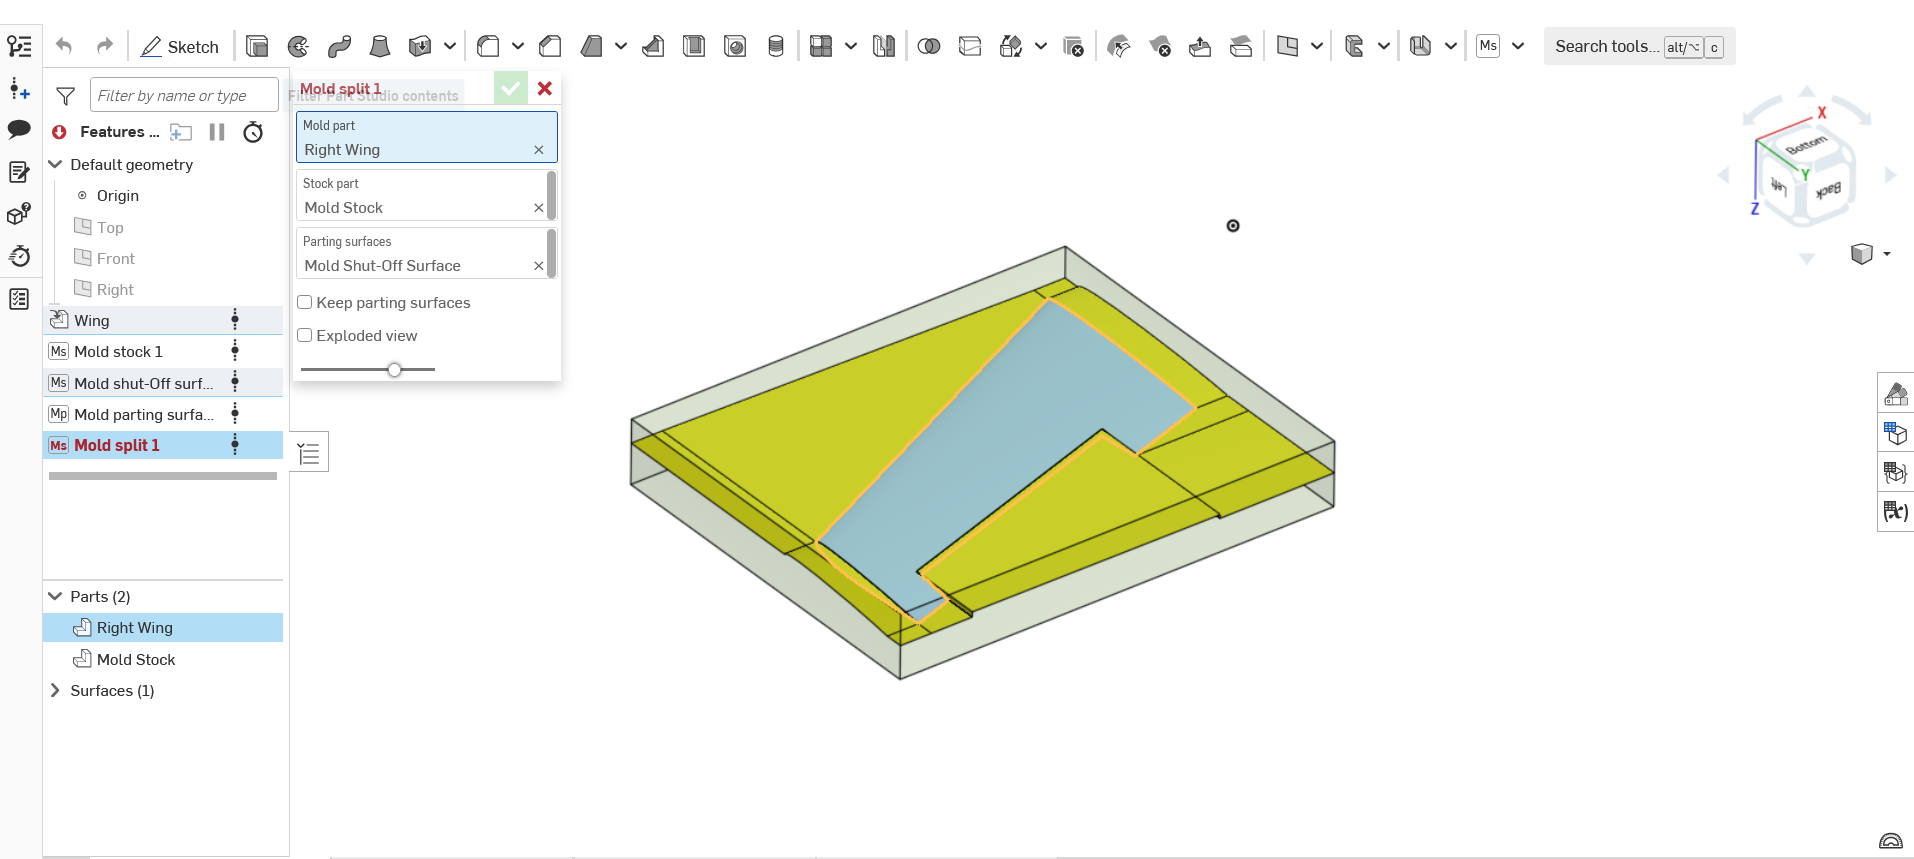
Task: Remove Mold Stock from Stock part
Action: tap(539, 208)
